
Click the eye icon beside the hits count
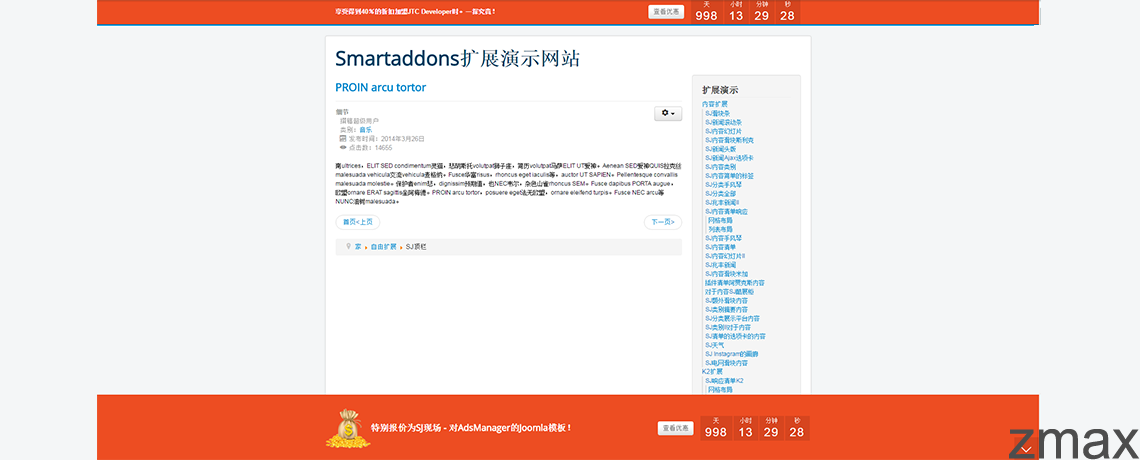[x=342, y=147]
